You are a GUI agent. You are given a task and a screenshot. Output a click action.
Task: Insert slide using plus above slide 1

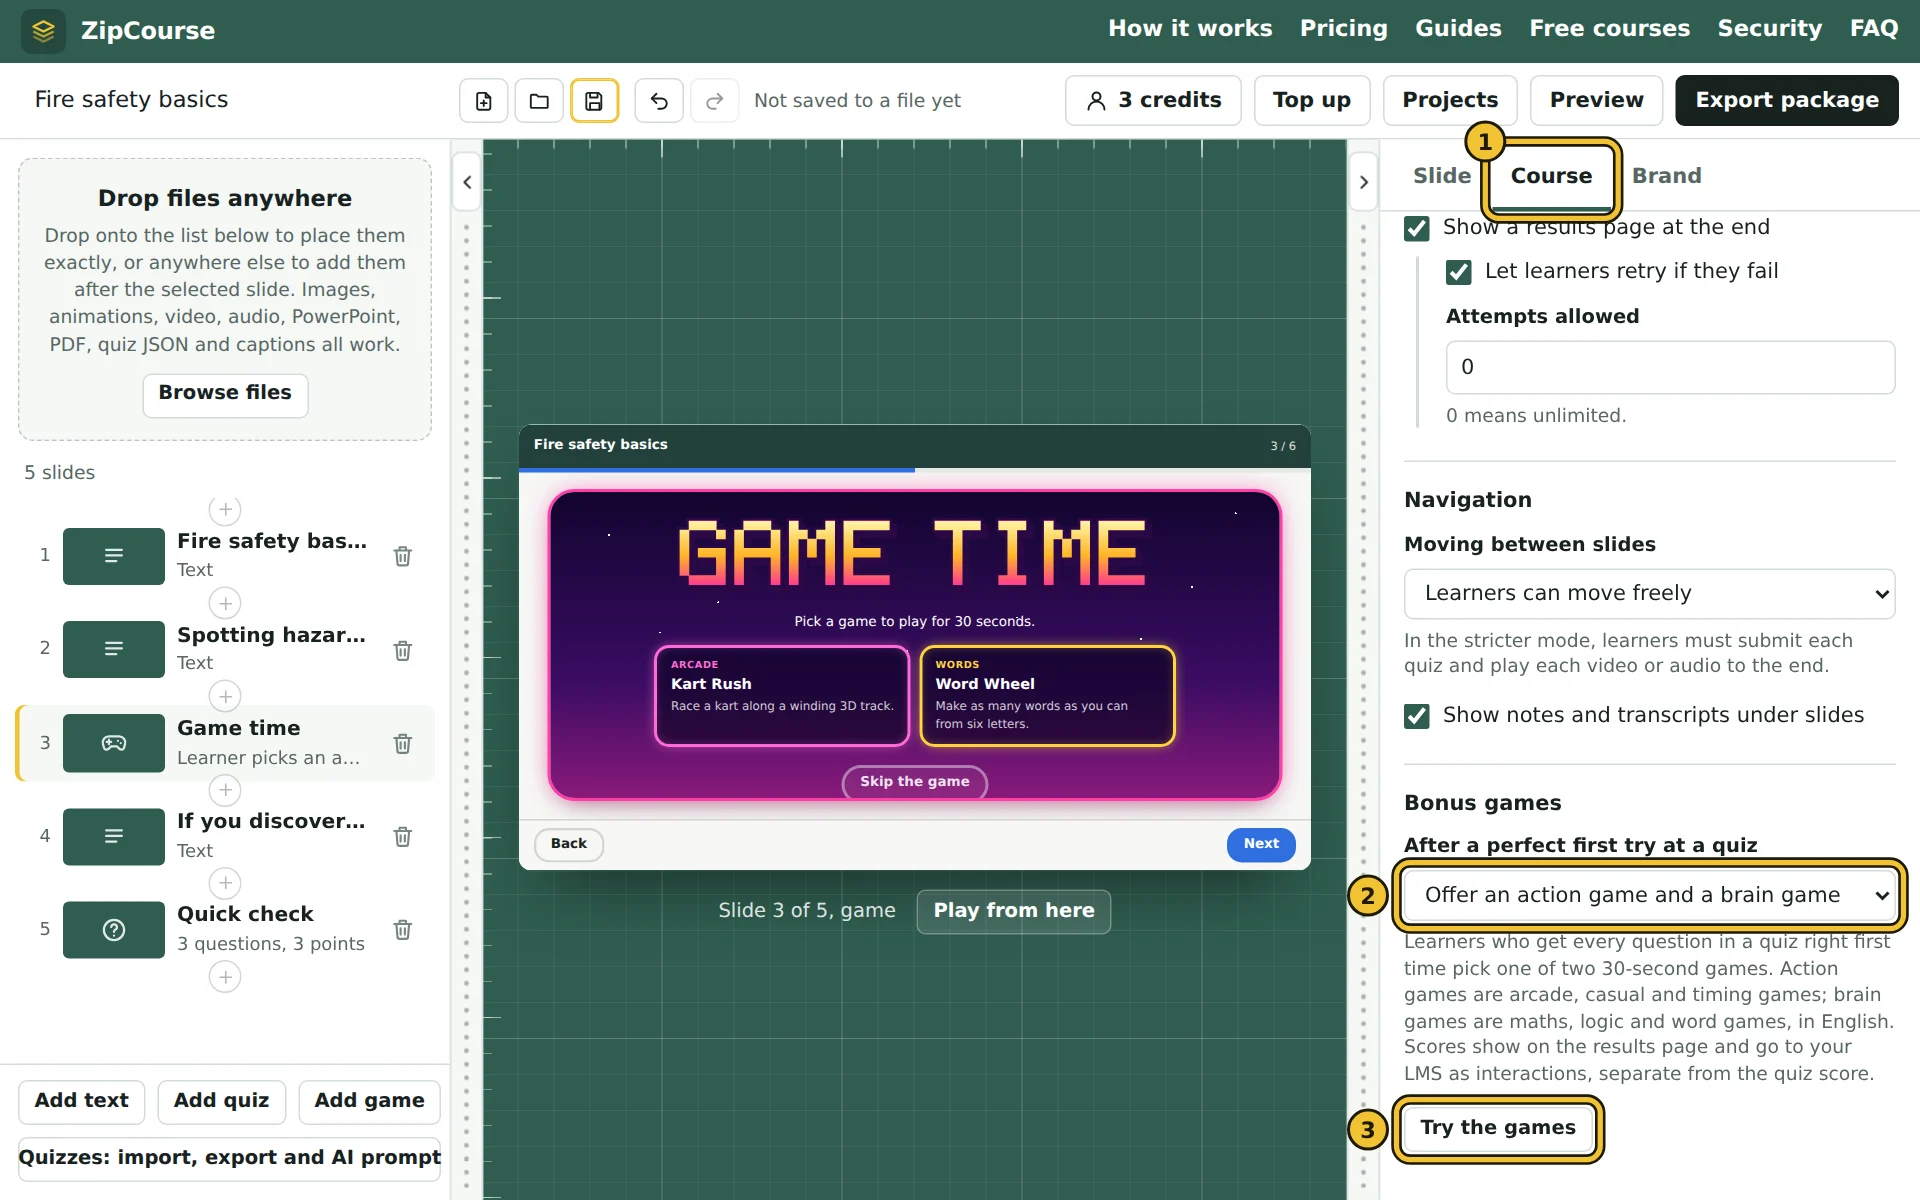[x=225, y=510]
